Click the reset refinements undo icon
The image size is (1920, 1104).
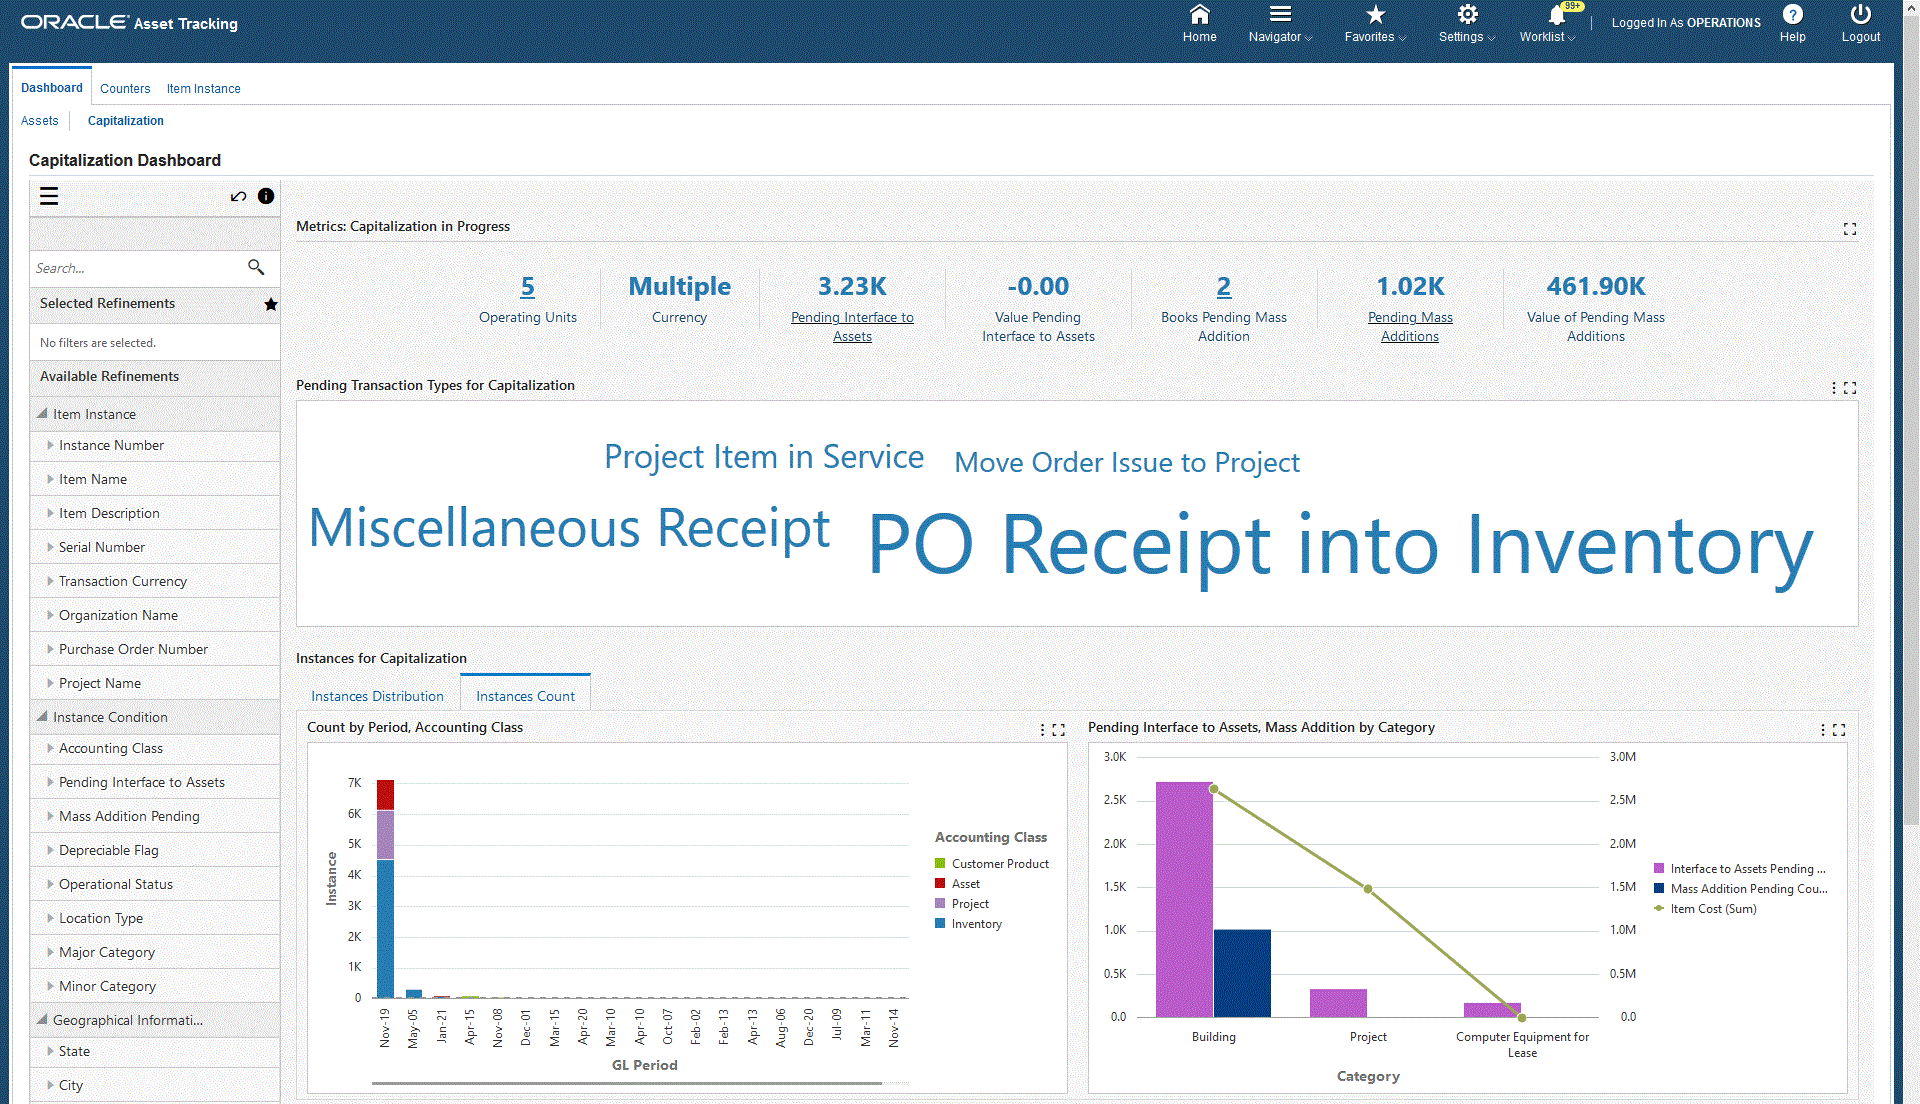pyautogui.click(x=238, y=196)
